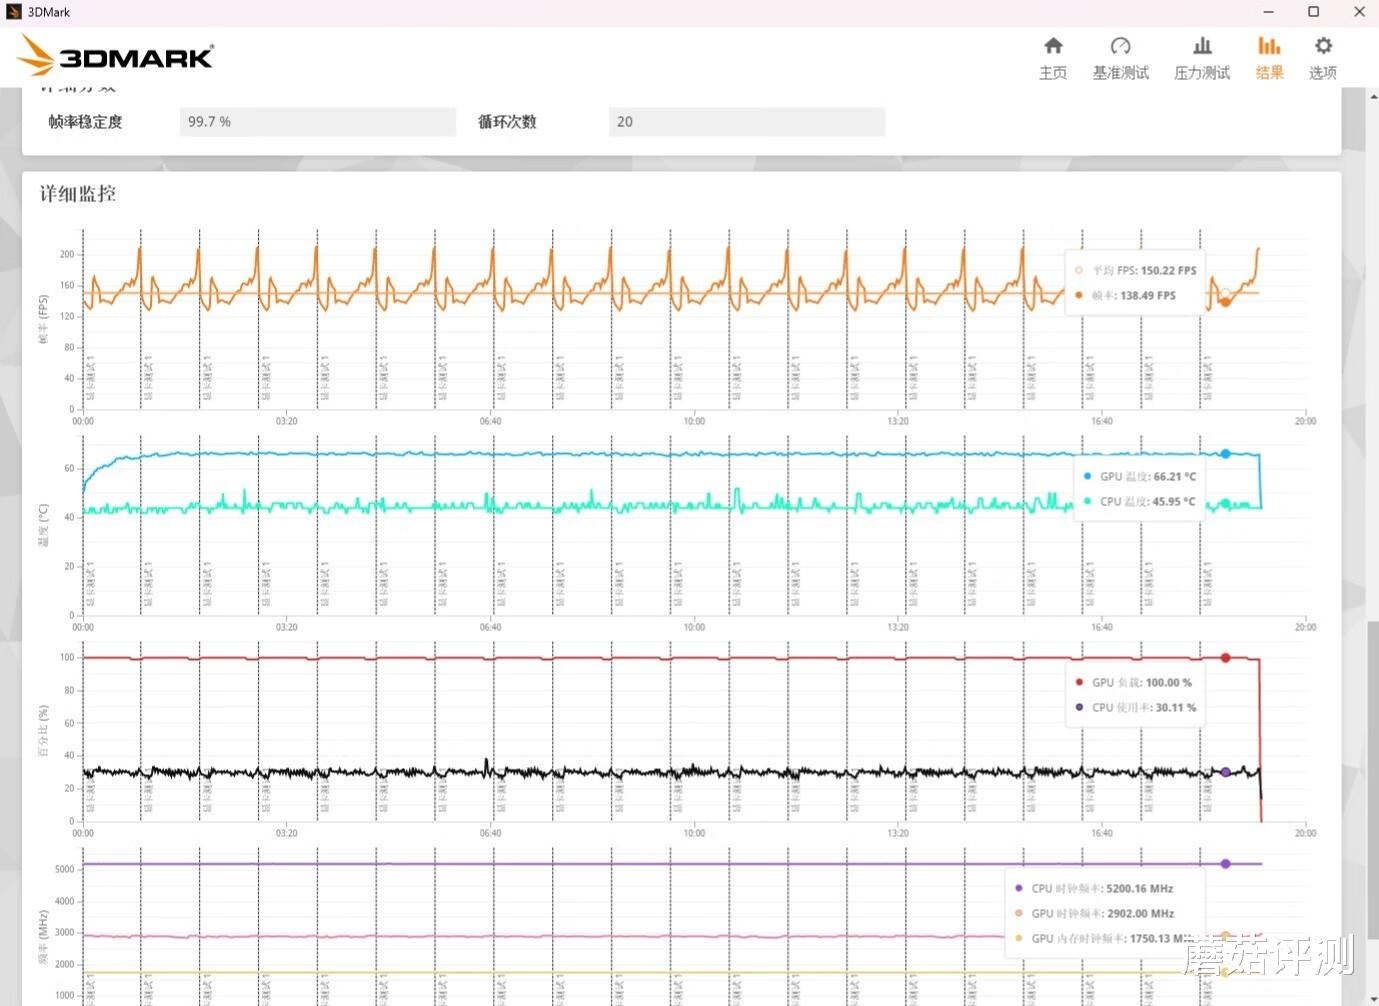Click the red GPU load data point marker
The image size is (1379, 1006).
(x=1225, y=658)
